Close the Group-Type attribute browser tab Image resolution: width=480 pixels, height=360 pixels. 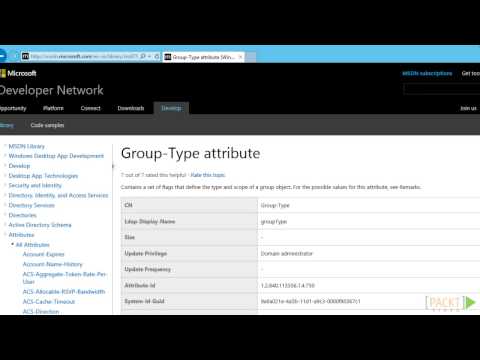(240, 57)
